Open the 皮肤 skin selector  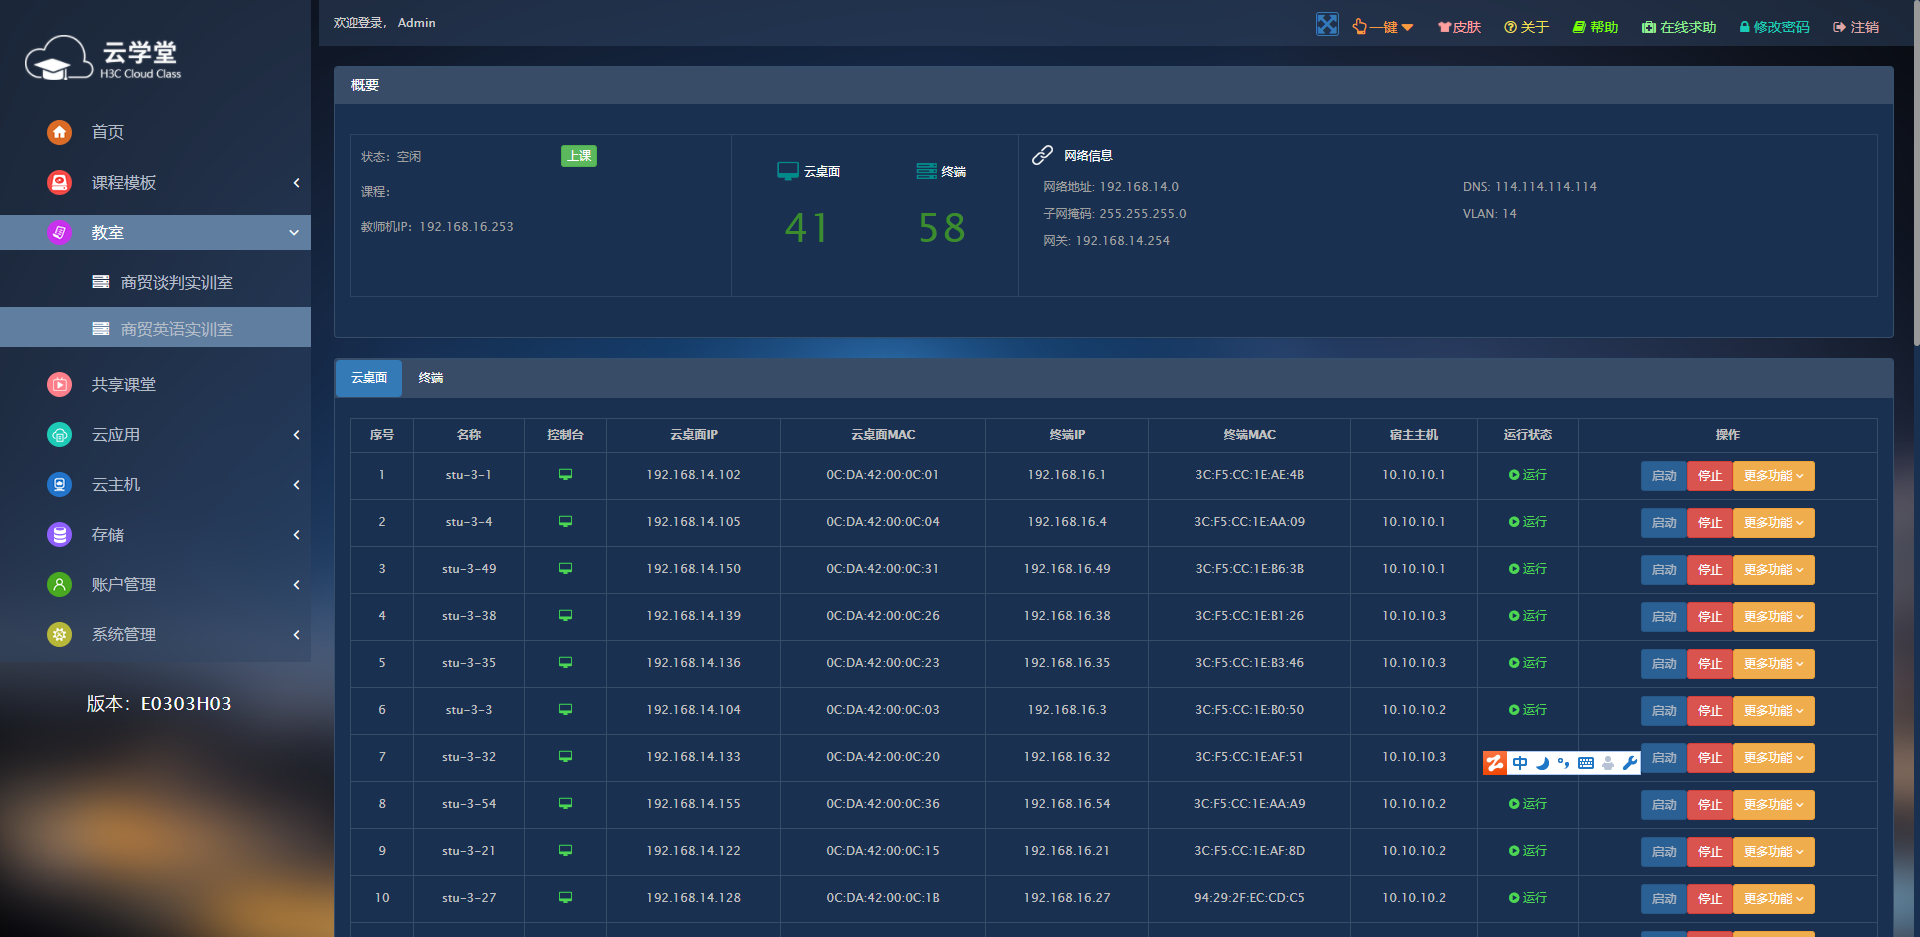(1459, 27)
